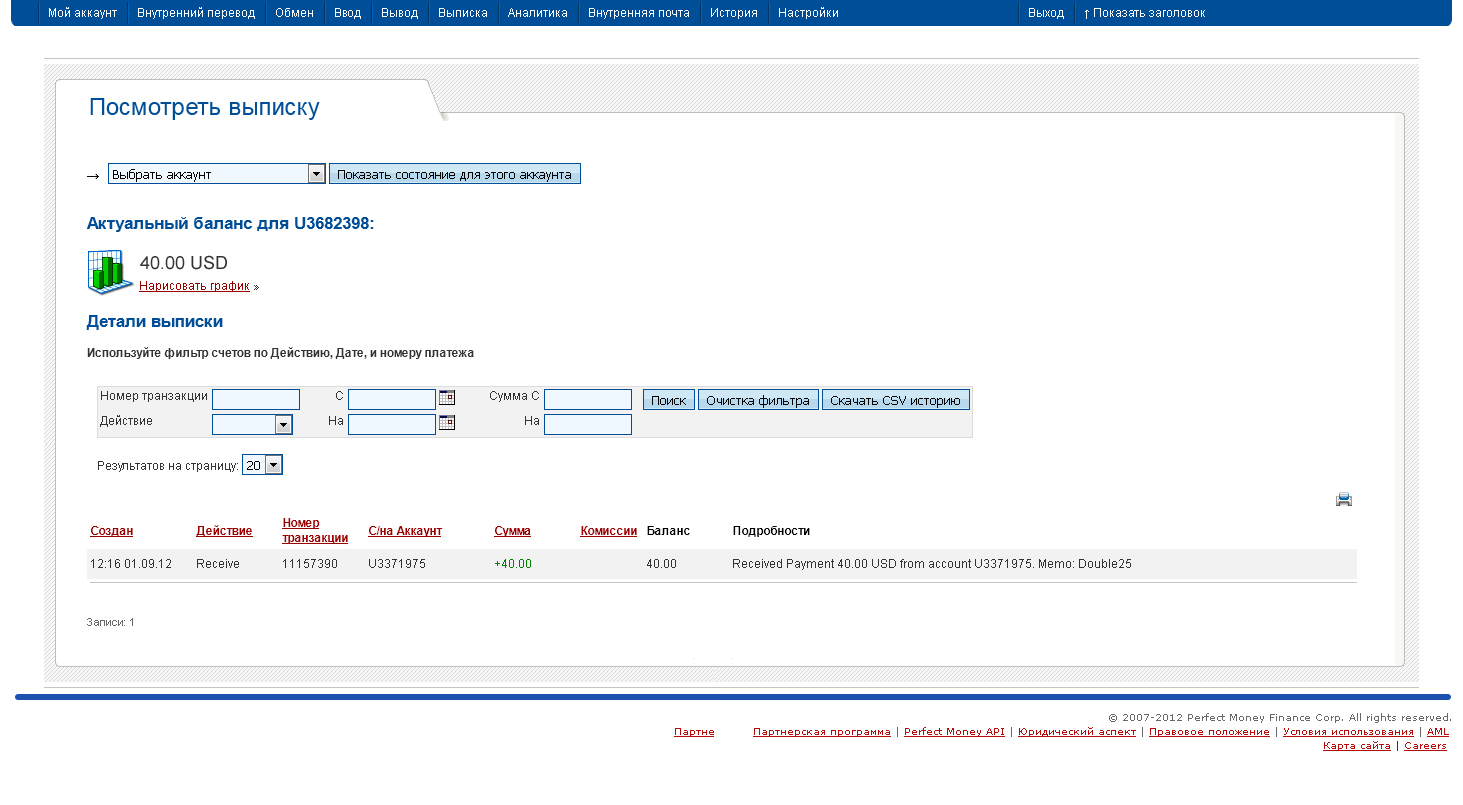Go to the 'Внутренний перевод' menu
1463x805 pixels.
coord(196,13)
